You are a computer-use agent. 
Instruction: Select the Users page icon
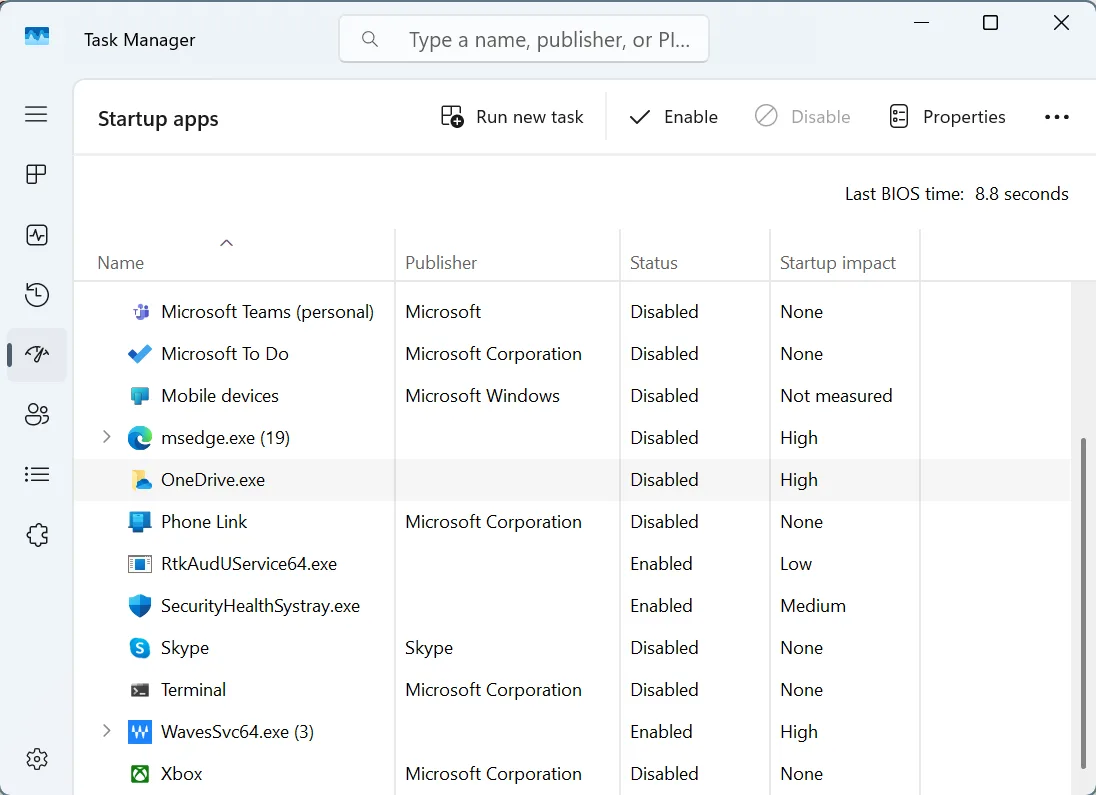[x=36, y=414]
